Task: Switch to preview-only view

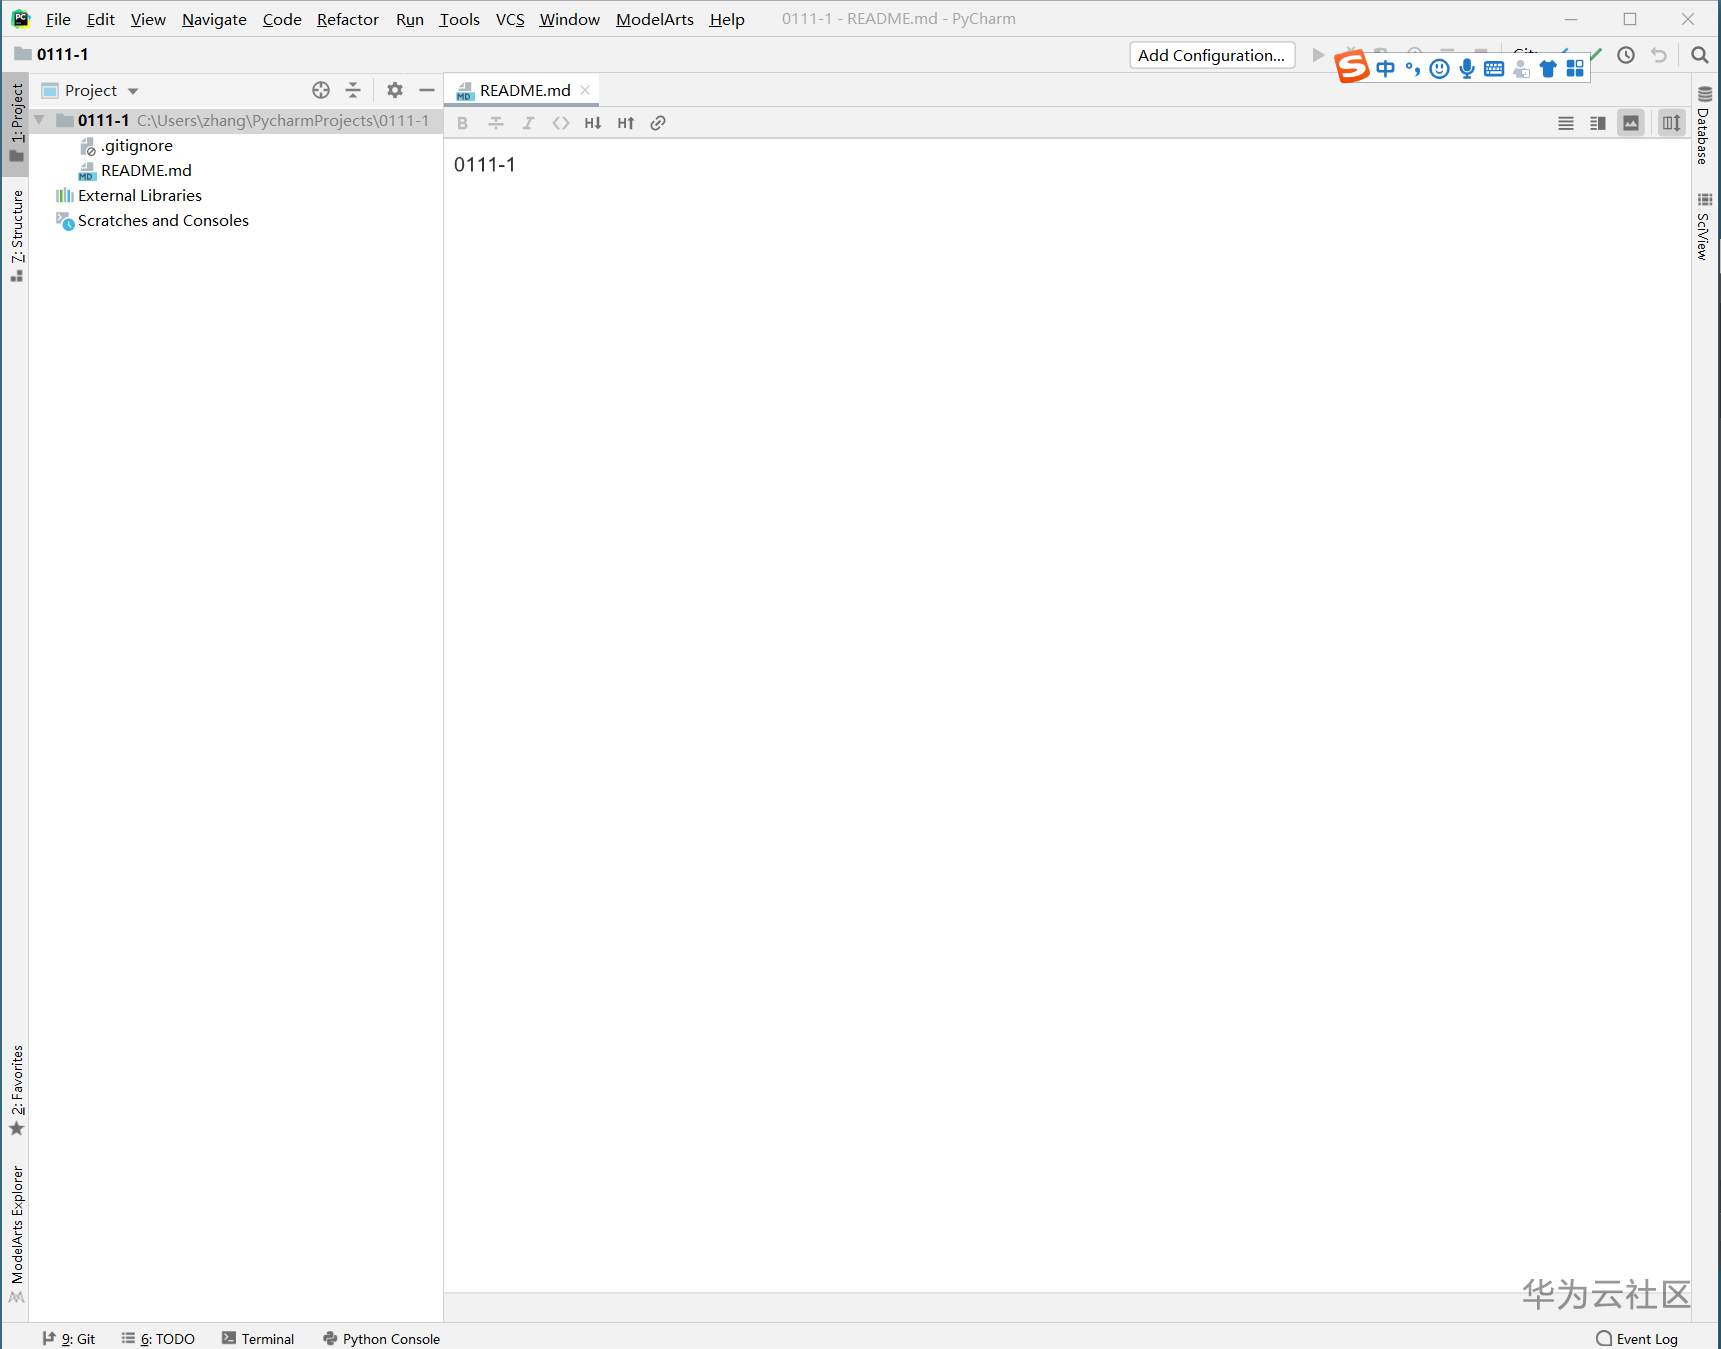Action: point(1631,123)
